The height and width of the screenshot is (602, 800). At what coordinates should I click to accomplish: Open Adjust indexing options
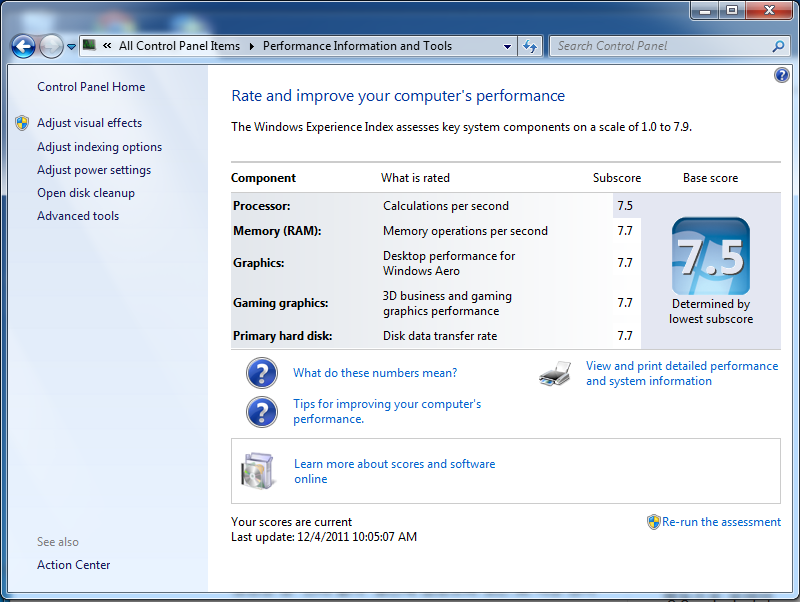click(x=99, y=147)
